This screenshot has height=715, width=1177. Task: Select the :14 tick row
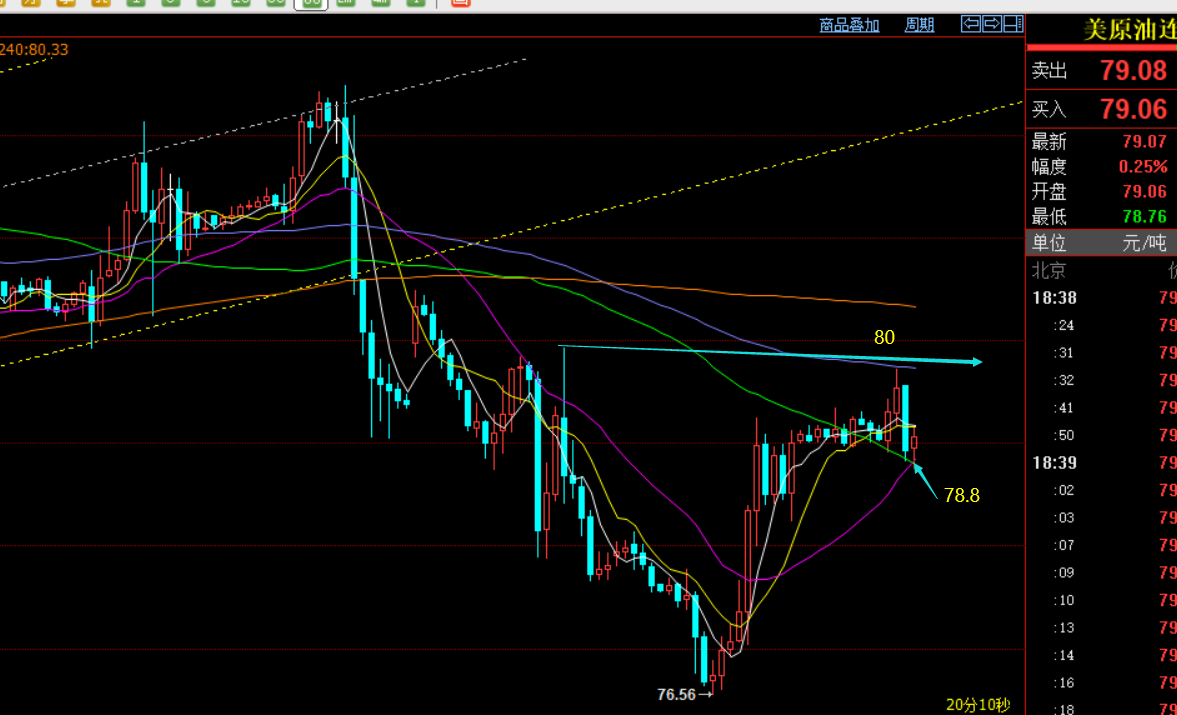[1101, 656]
